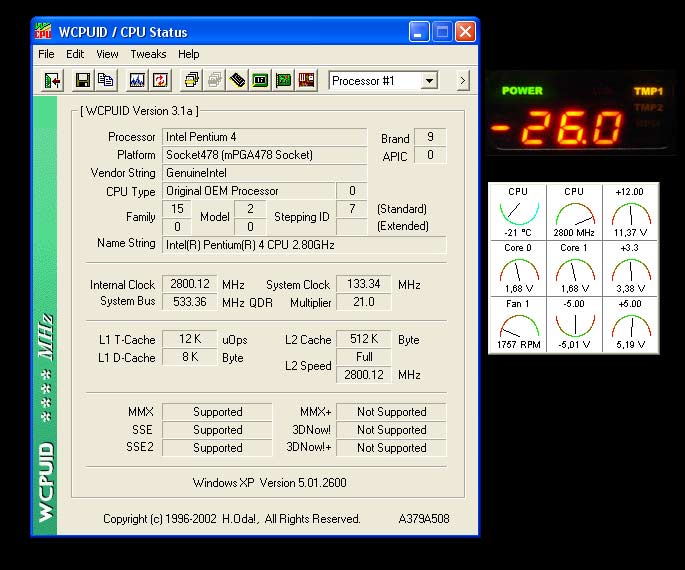This screenshot has height=570, width=685.
Task: Close the WCPUID window
Action: (466, 32)
